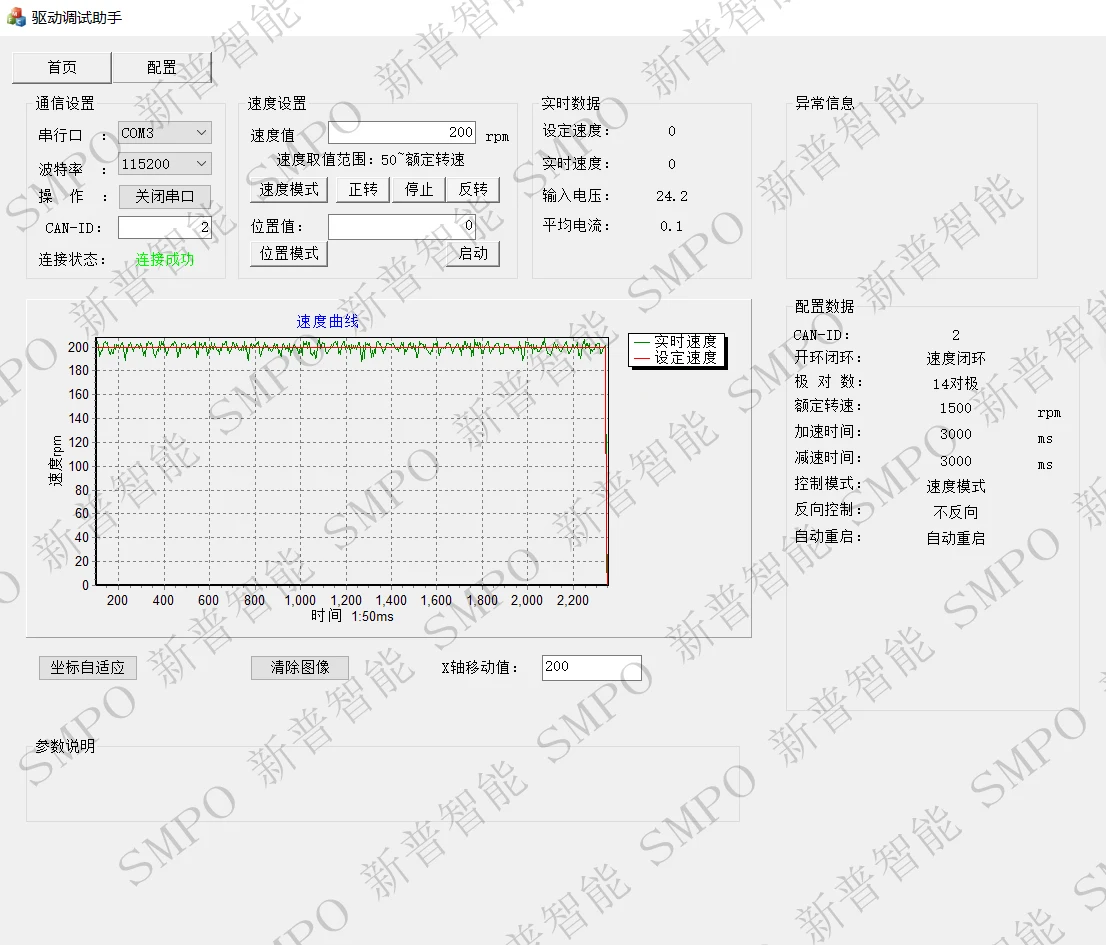Open the 波特率 115200 dropdown
Screen dimensions: 1106x945
[164, 164]
